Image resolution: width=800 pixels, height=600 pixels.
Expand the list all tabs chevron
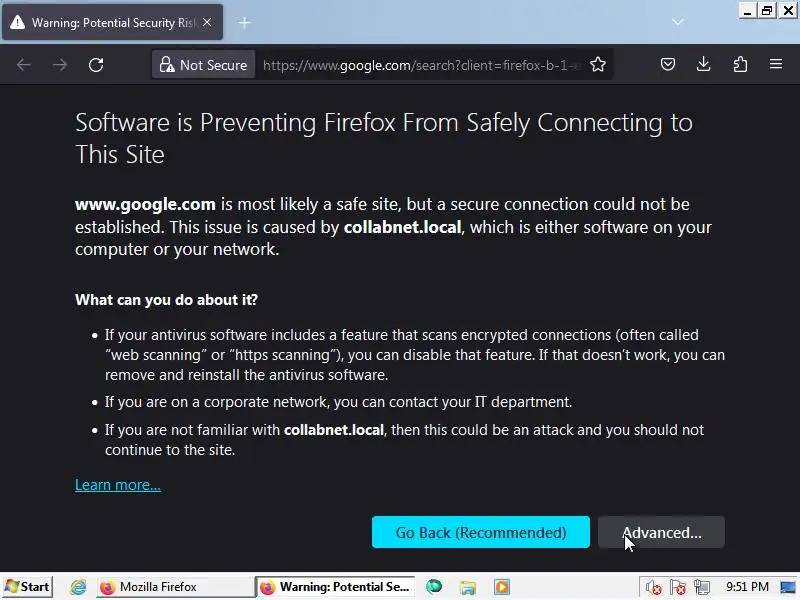coord(678,22)
